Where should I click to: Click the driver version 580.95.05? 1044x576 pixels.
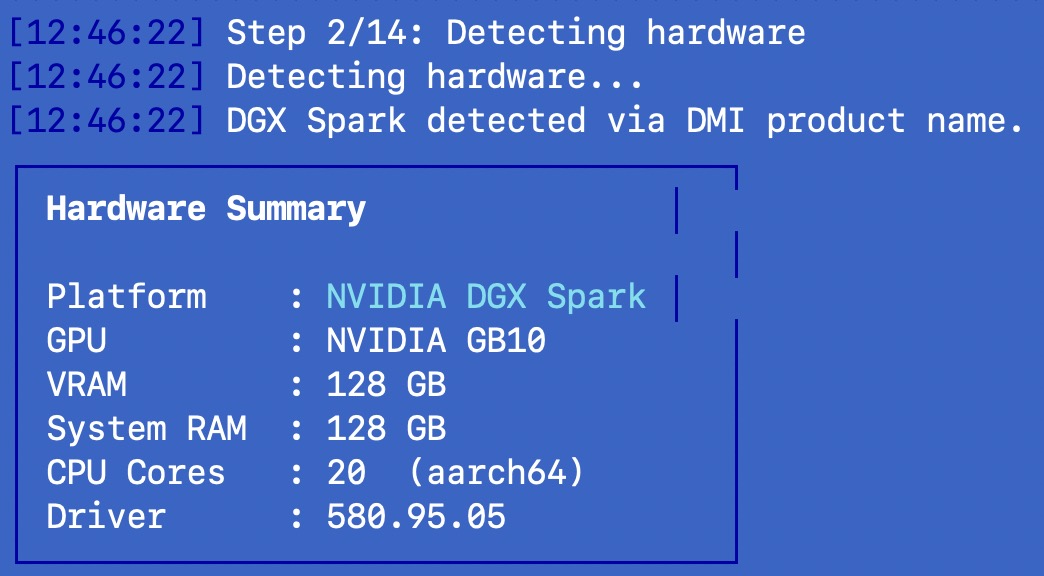416,517
